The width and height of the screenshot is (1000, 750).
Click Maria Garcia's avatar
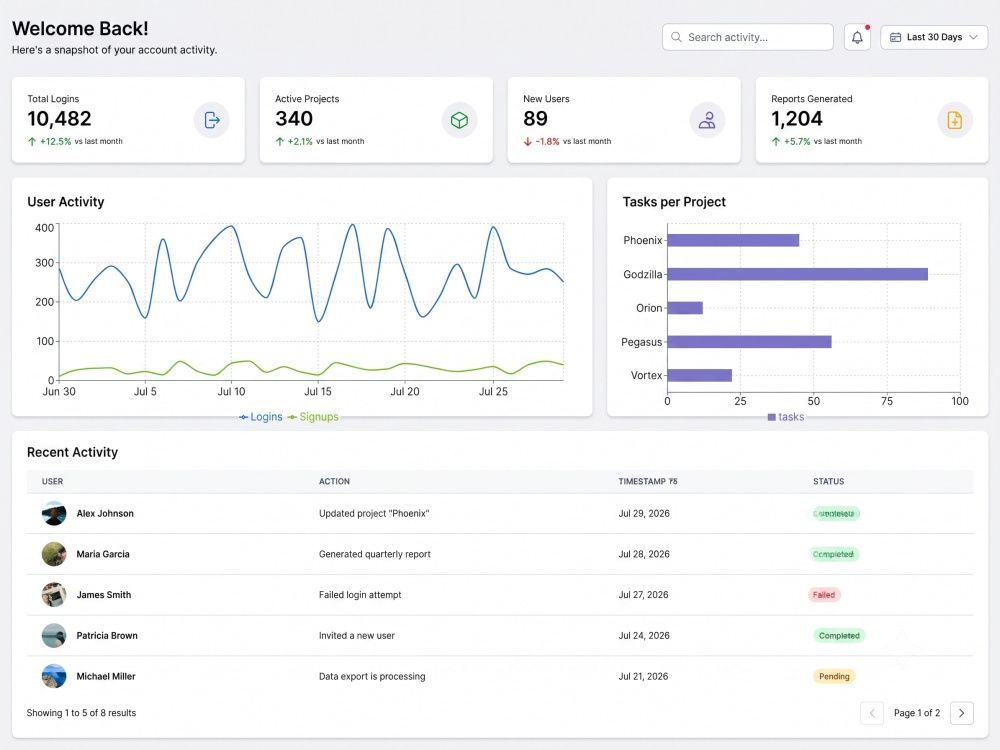54,554
